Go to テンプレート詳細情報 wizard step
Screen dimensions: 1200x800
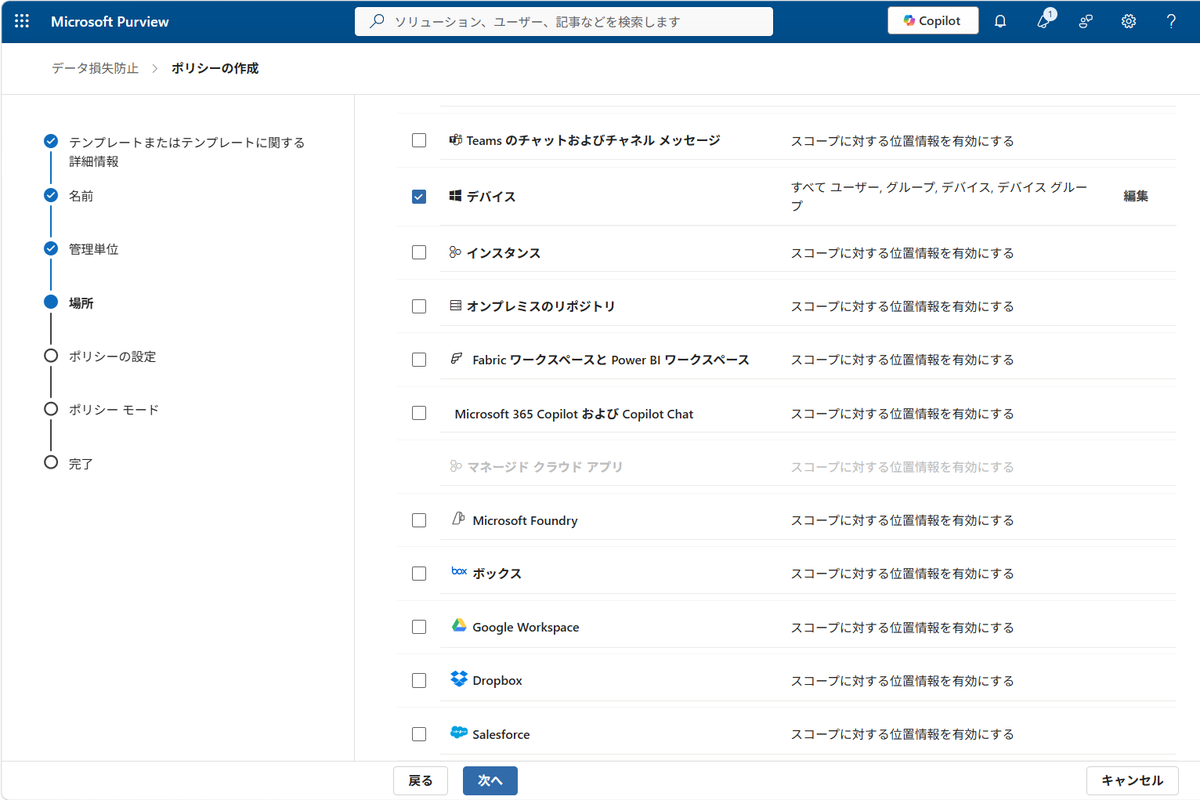186,152
